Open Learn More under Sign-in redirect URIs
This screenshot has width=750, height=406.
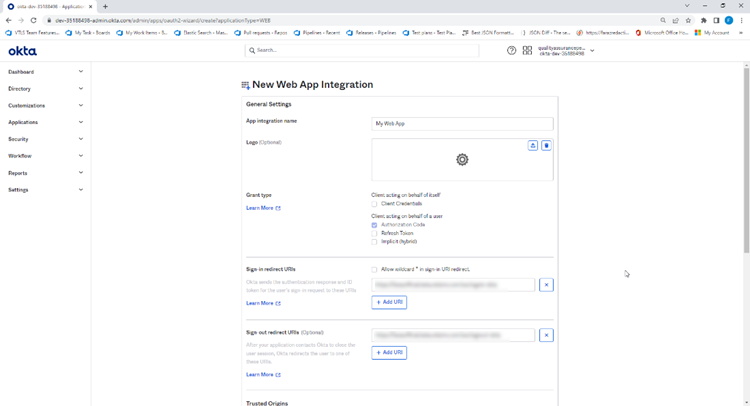[x=263, y=303]
